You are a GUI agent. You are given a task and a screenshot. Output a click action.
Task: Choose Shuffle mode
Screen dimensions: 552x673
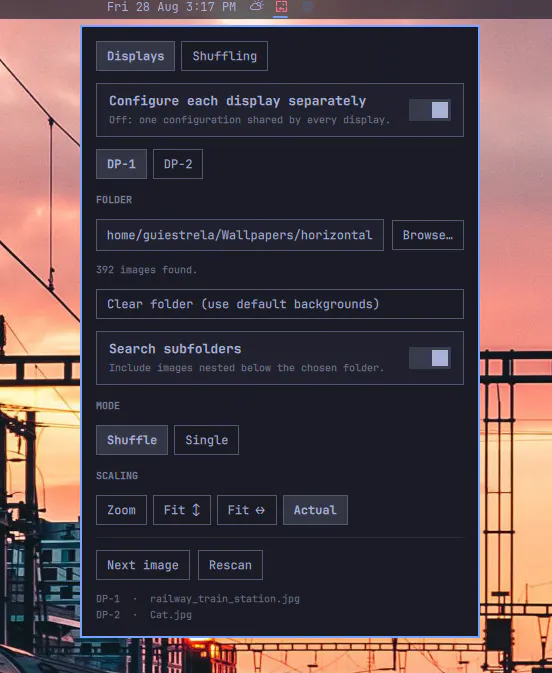coord(132,440)
